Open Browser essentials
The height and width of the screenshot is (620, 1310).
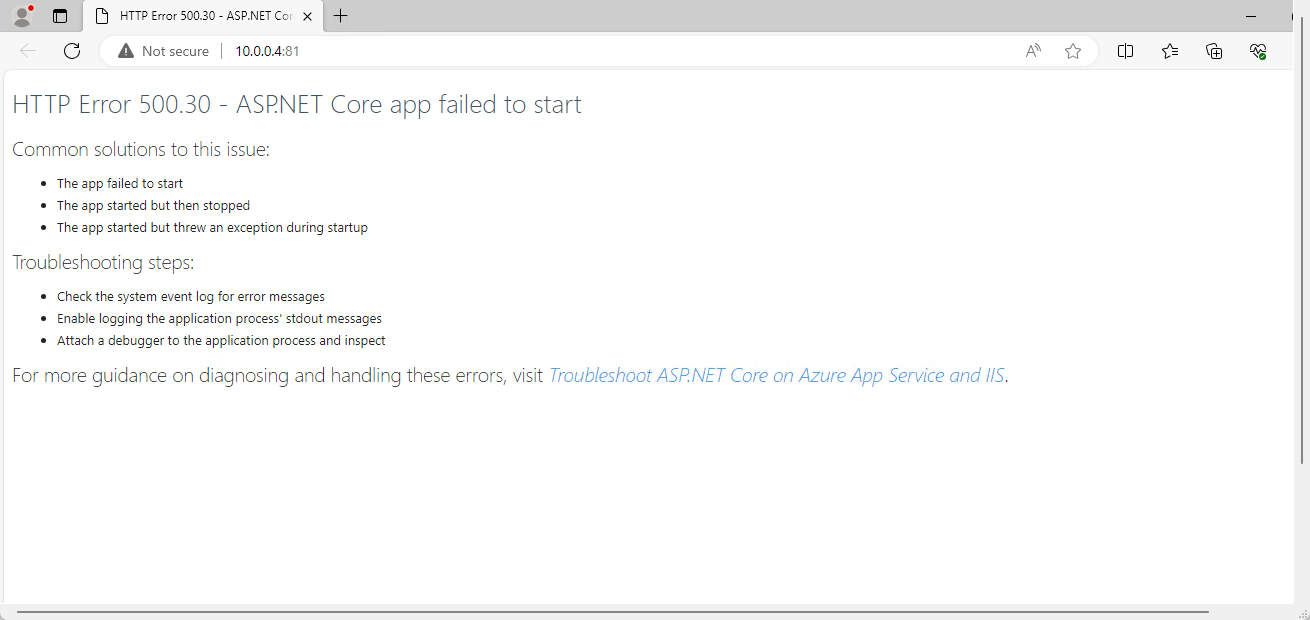[1258, 51]
